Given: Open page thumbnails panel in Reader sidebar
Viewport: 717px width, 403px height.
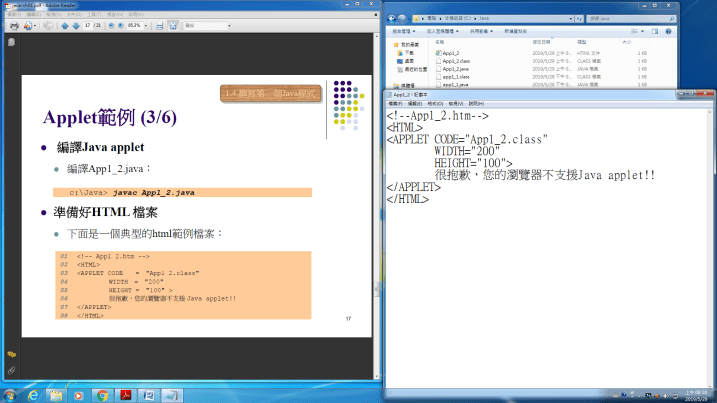Looking at the screenshot, I should click(x=11, y=43).
